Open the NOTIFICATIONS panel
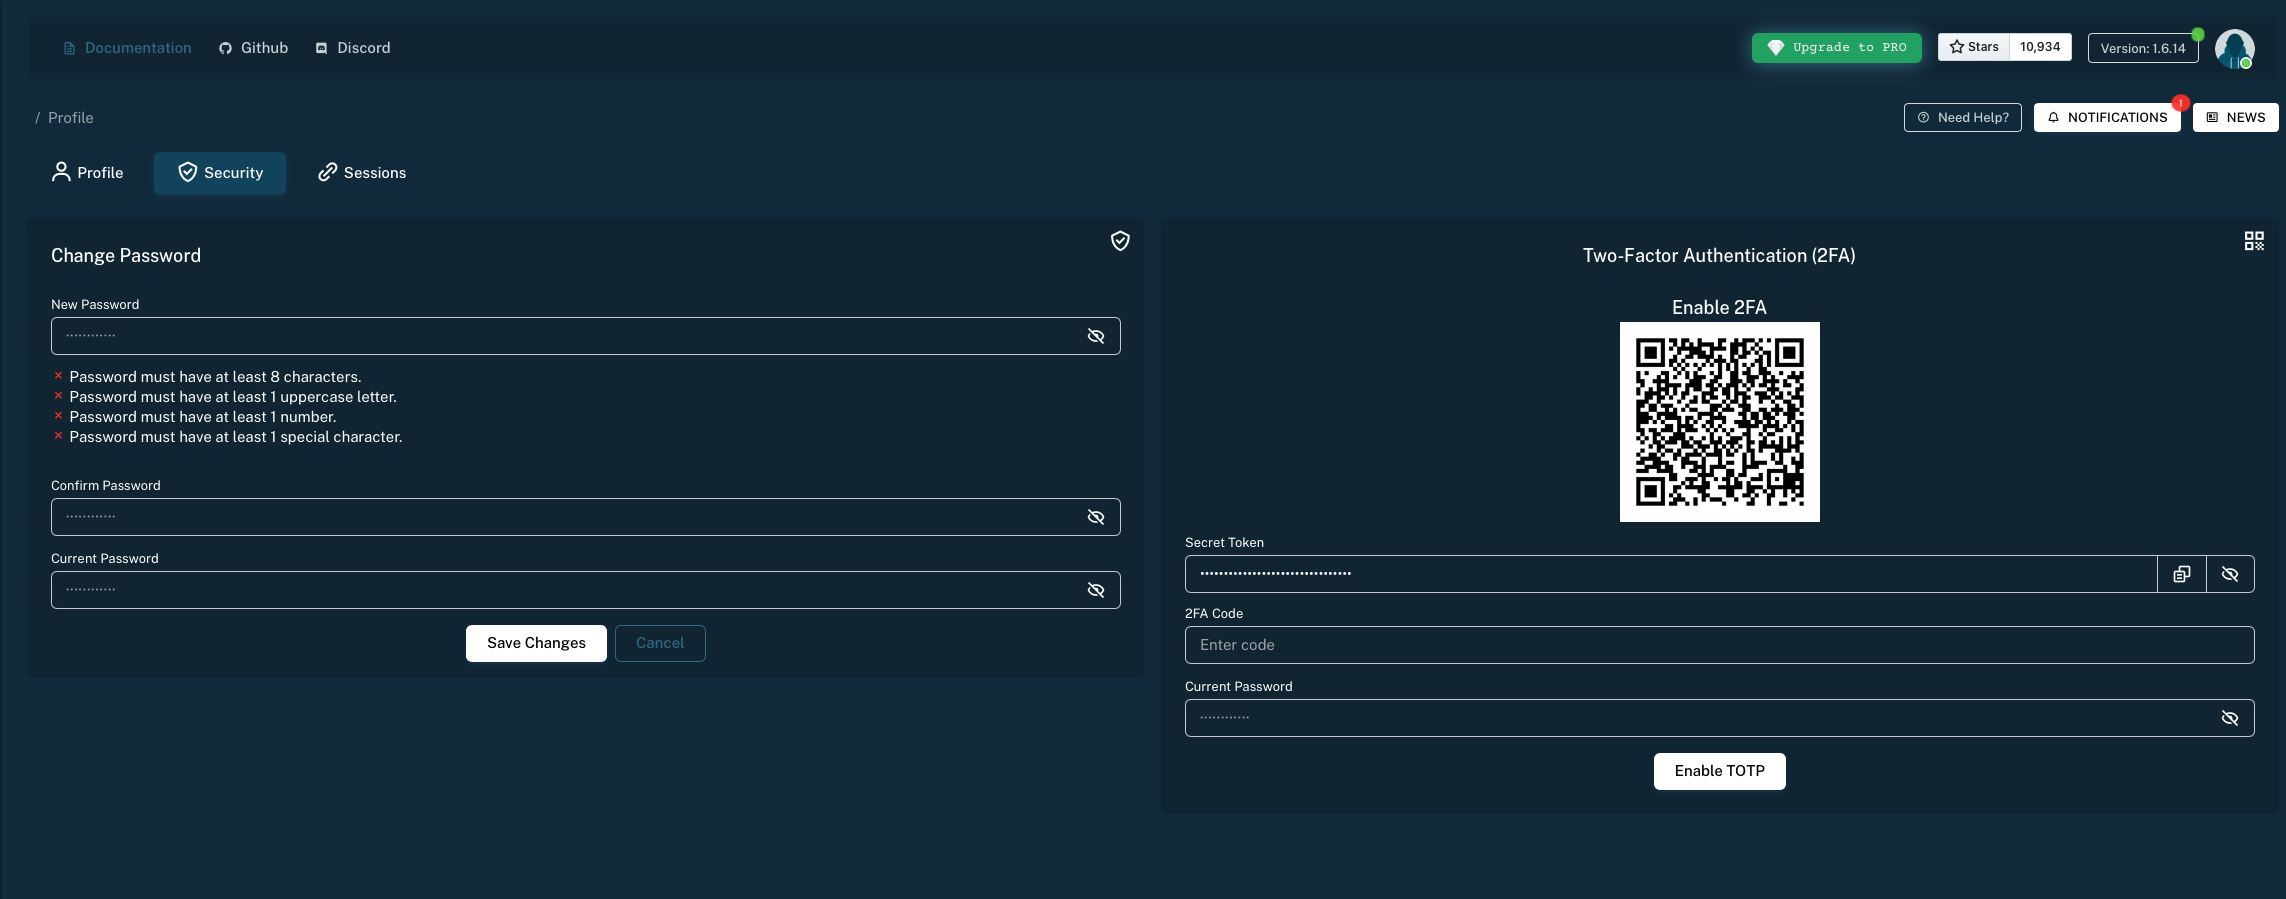Viewport: 2286px width, 899px height. click(x=2107, y=117)
